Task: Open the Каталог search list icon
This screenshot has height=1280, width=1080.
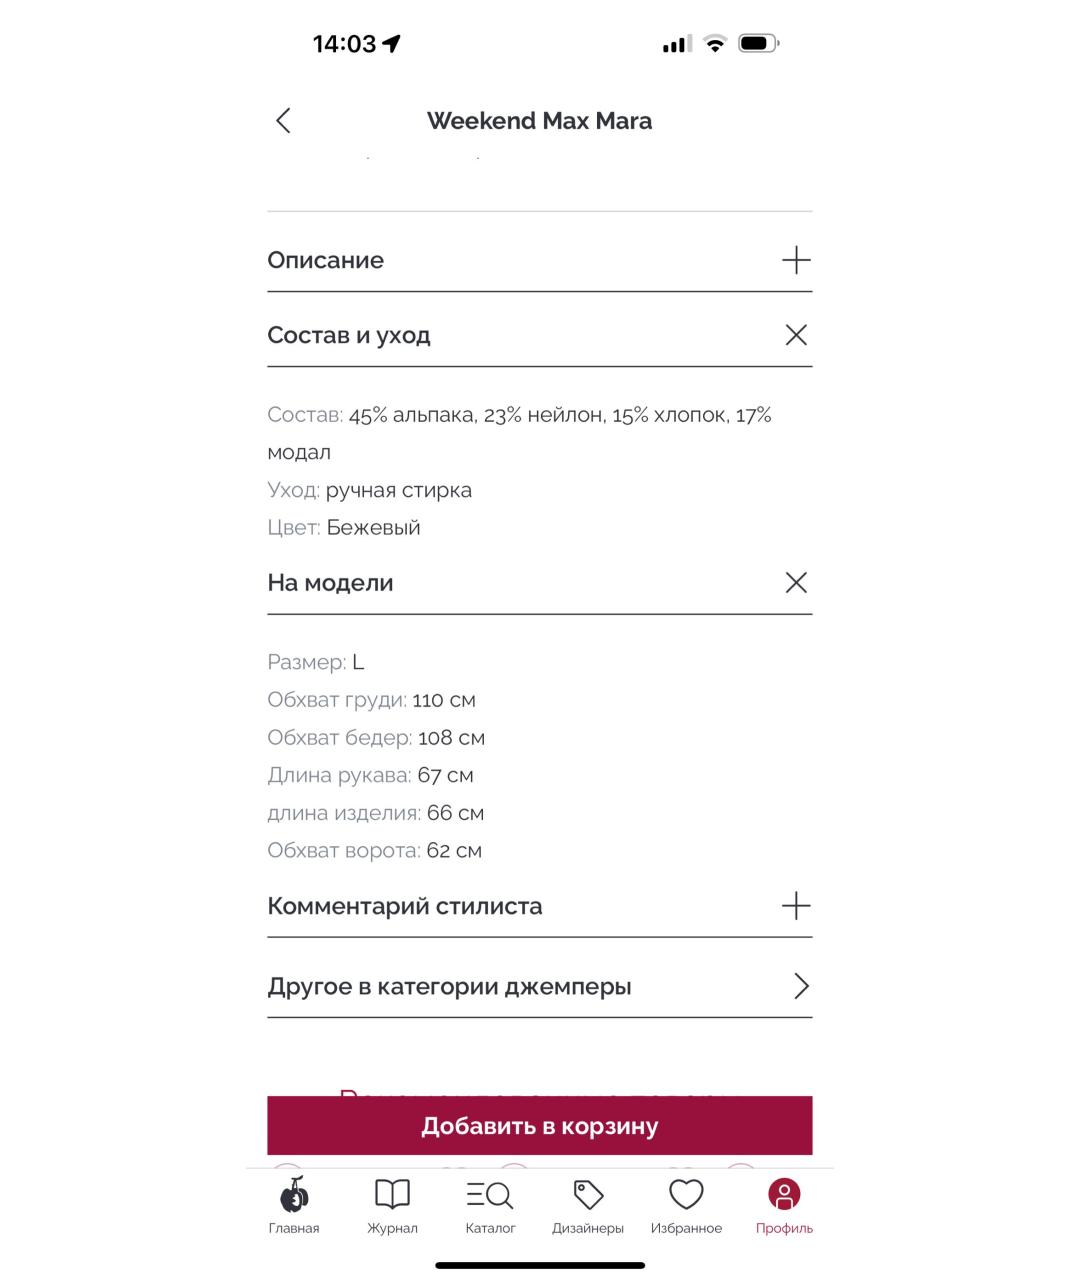Action: coord(490,1195)
